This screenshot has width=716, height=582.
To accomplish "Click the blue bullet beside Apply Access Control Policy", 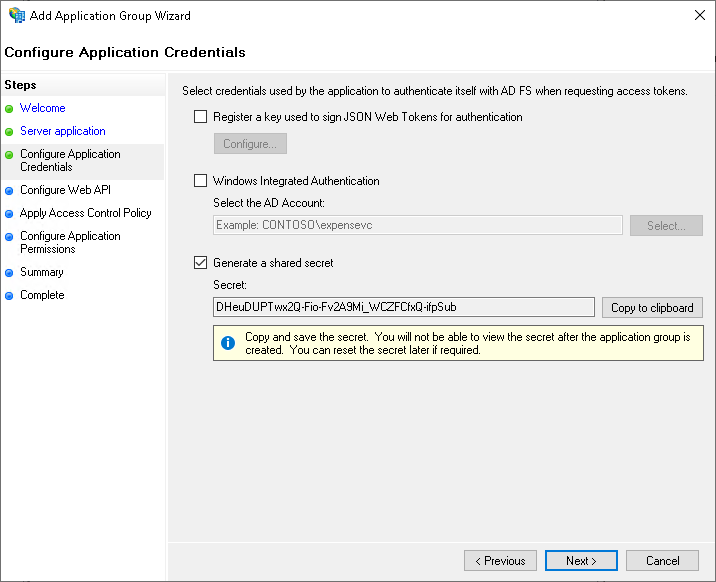I will coord(10,213).
